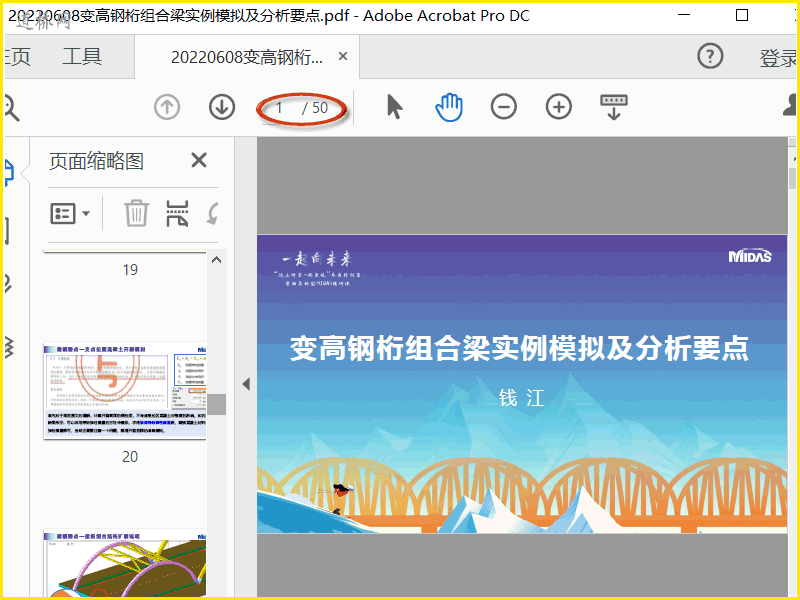Click the page label 19 text
This screenshot has width=800, height=600.
(130, 270)
